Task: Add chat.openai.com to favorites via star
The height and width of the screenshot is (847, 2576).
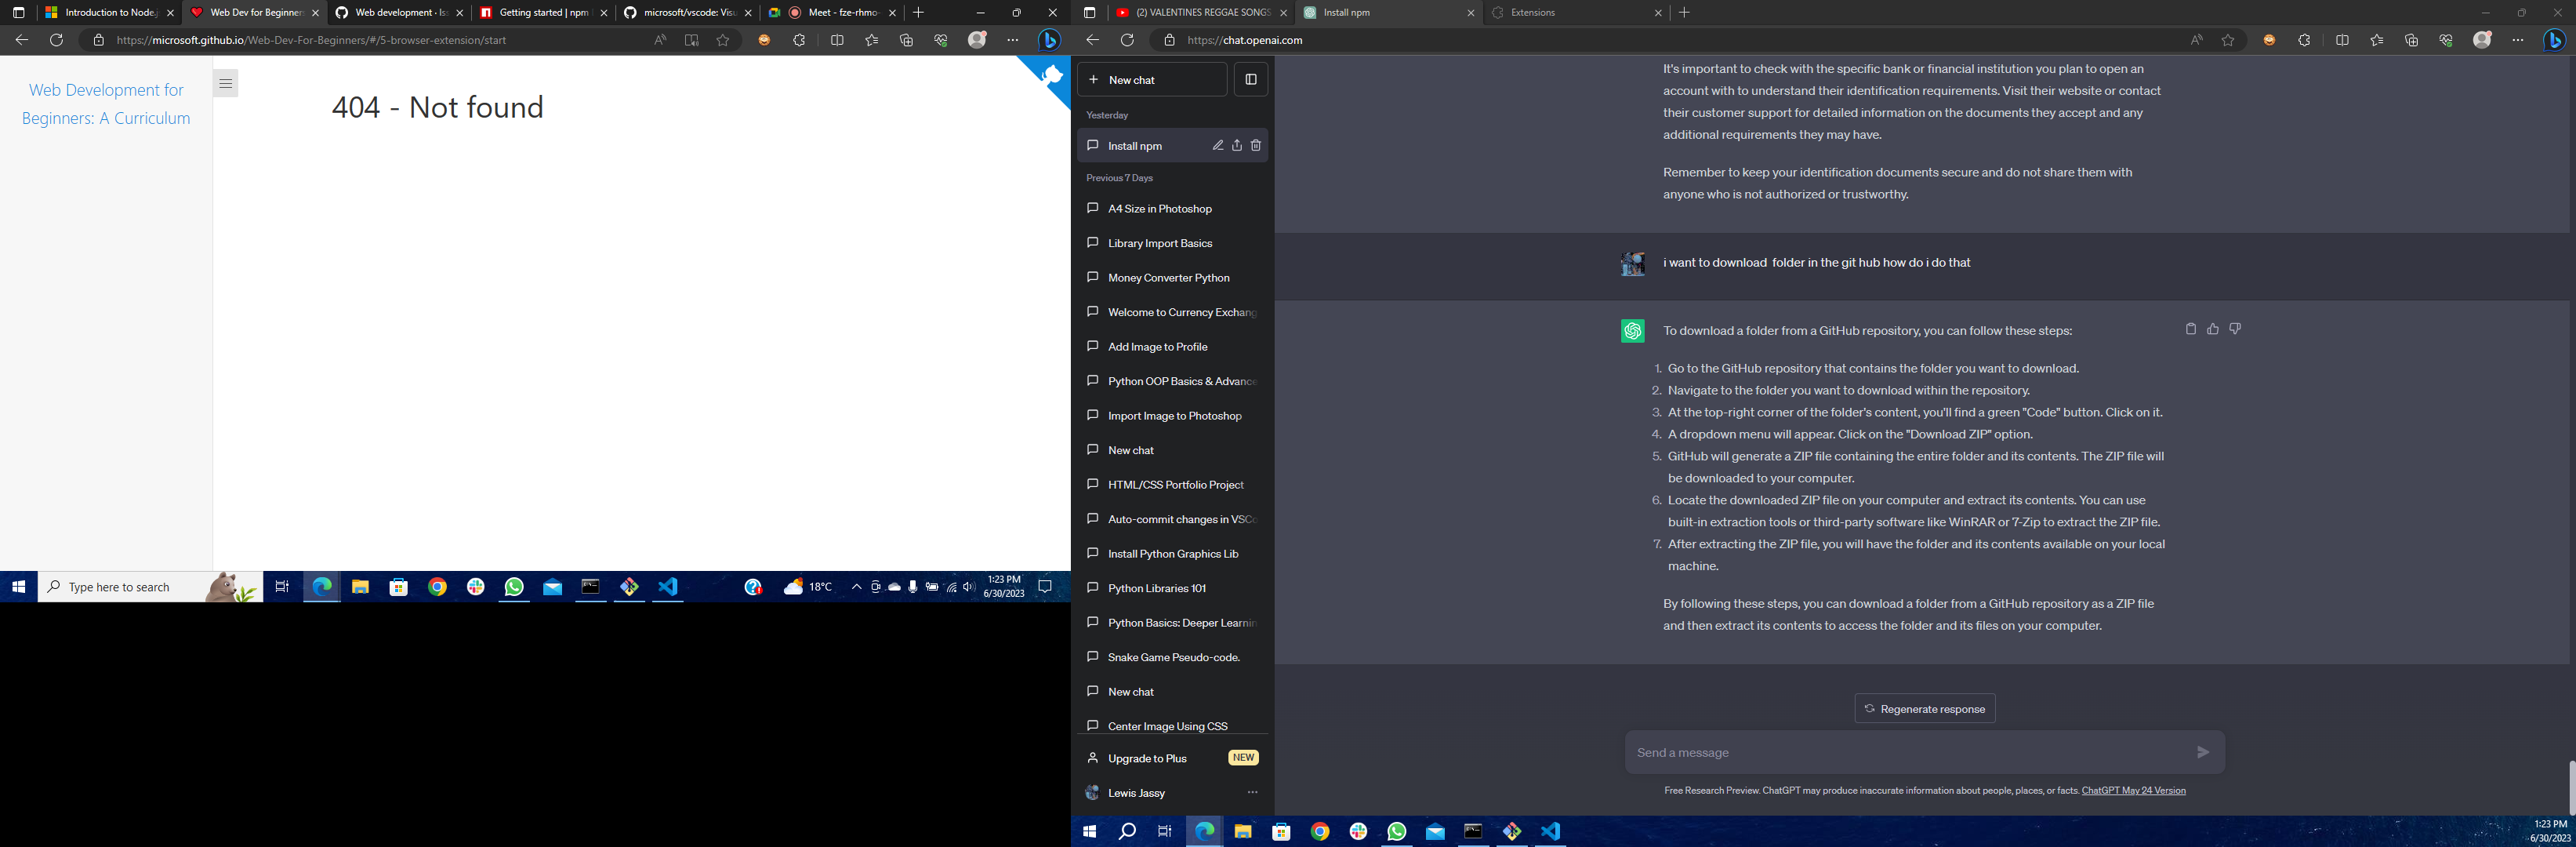Action: [x=2227, y=40]
